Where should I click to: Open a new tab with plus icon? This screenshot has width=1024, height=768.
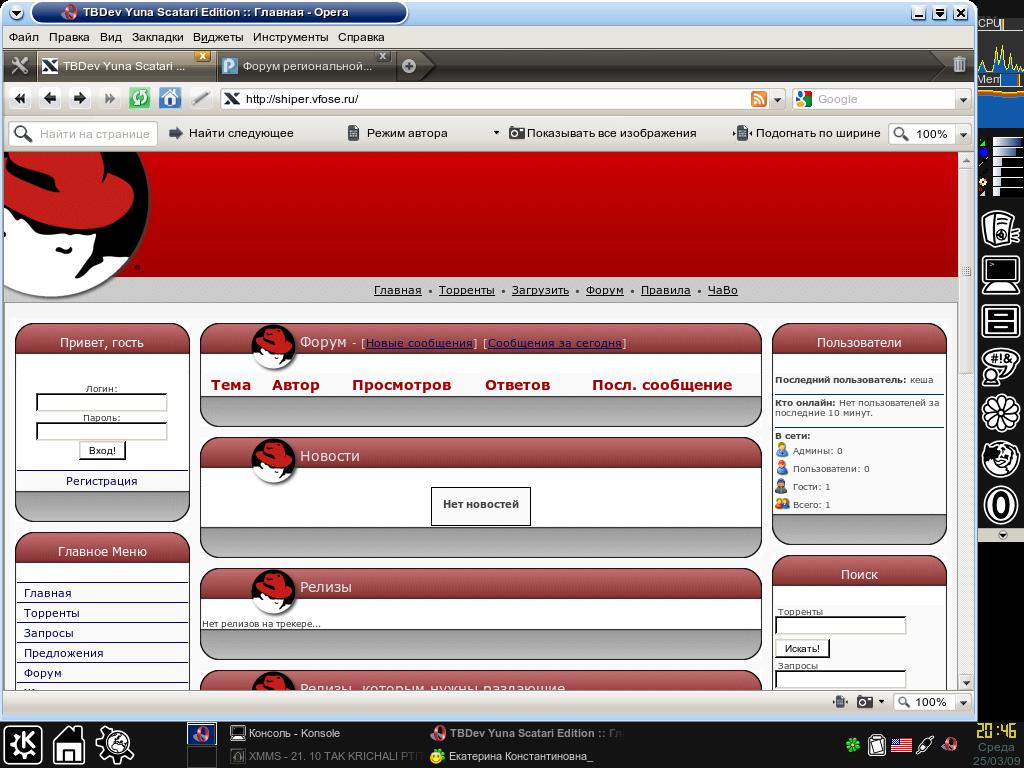tap(408, 66)
